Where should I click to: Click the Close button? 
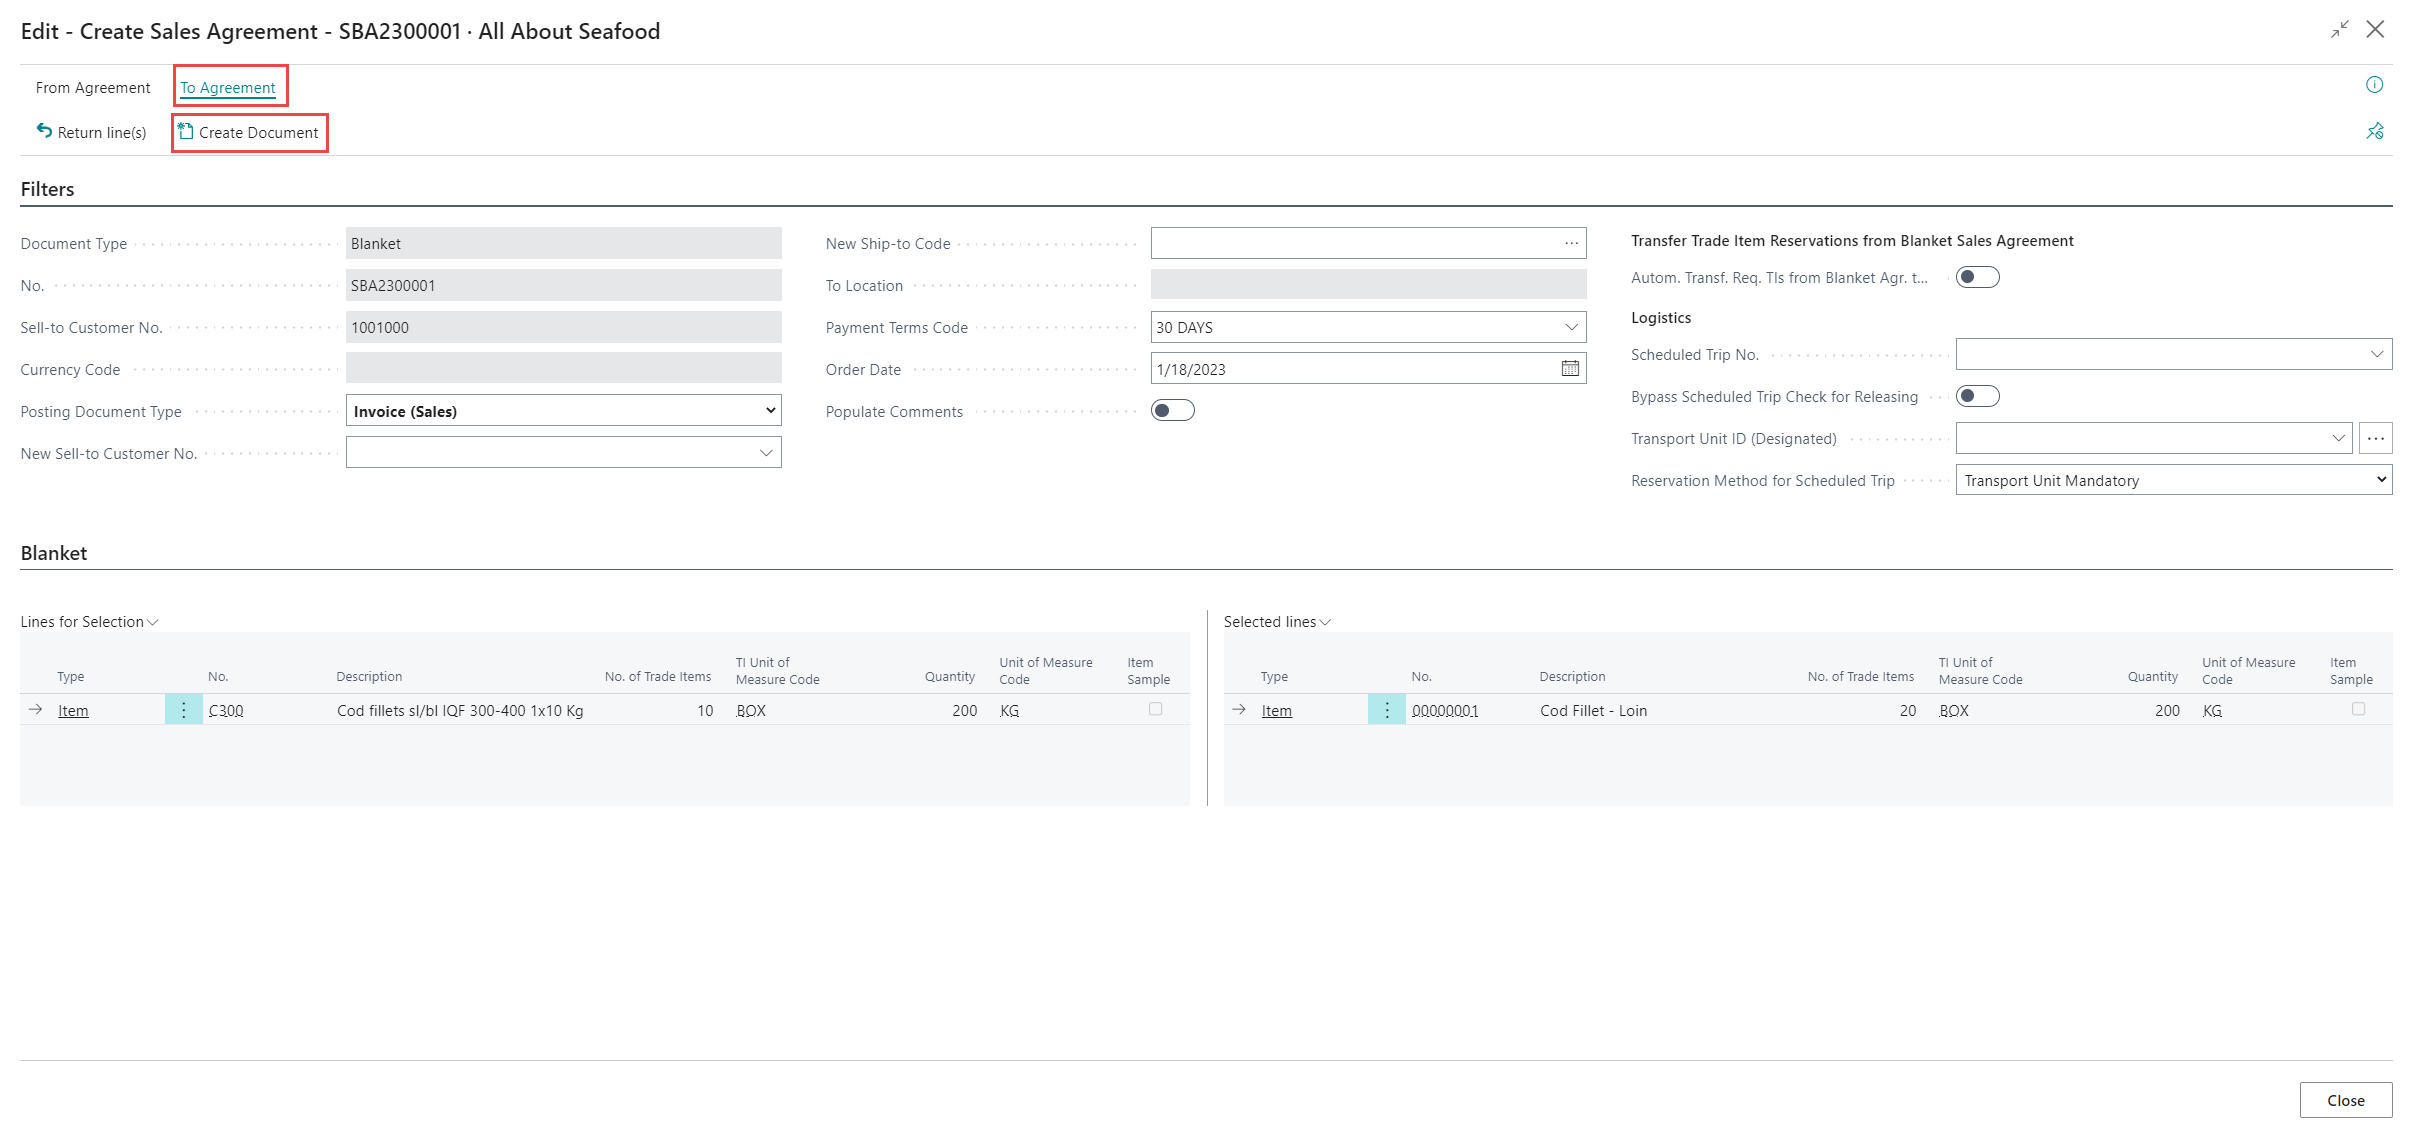[x=2345, y=1100]
